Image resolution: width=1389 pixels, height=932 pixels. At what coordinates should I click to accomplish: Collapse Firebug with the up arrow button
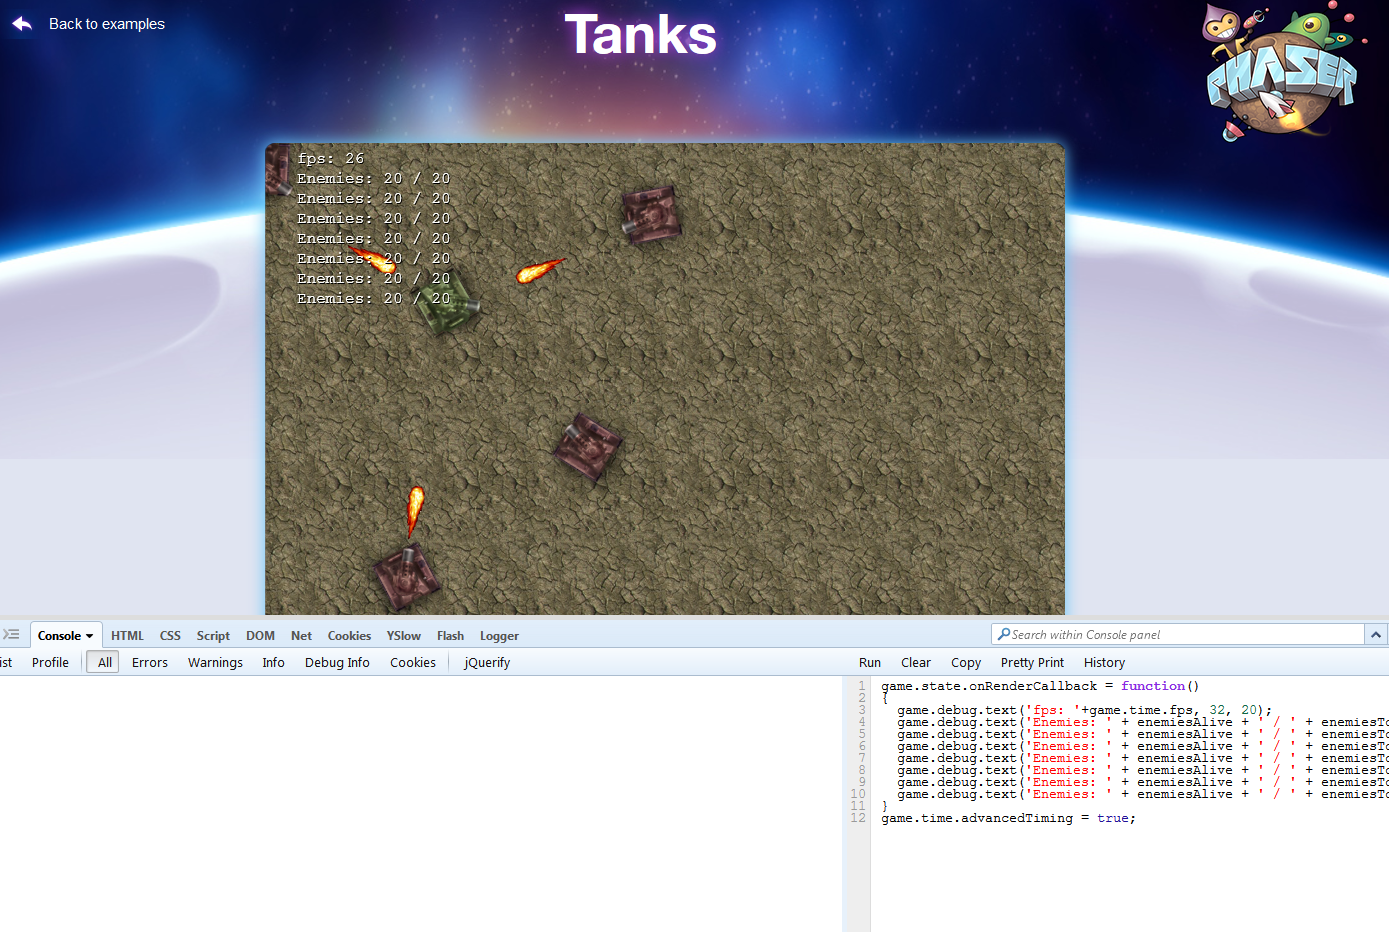click(1376, 635)
